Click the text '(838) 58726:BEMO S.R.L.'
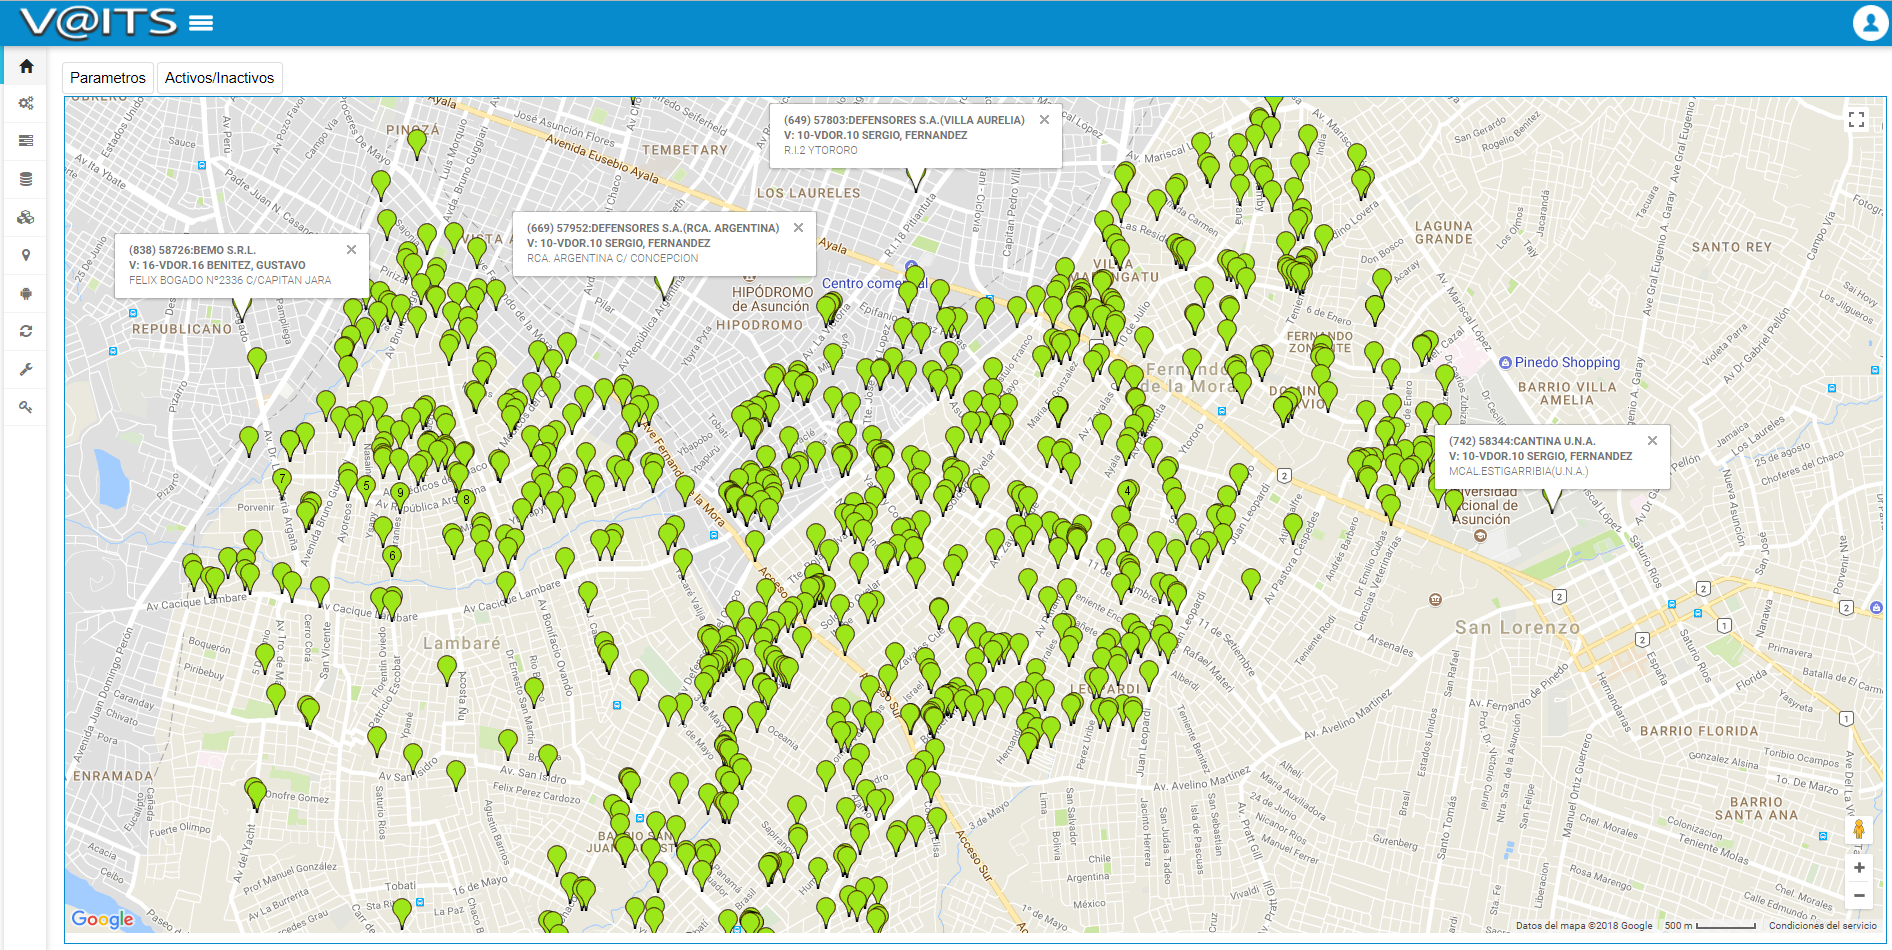 tap(192, 250)
